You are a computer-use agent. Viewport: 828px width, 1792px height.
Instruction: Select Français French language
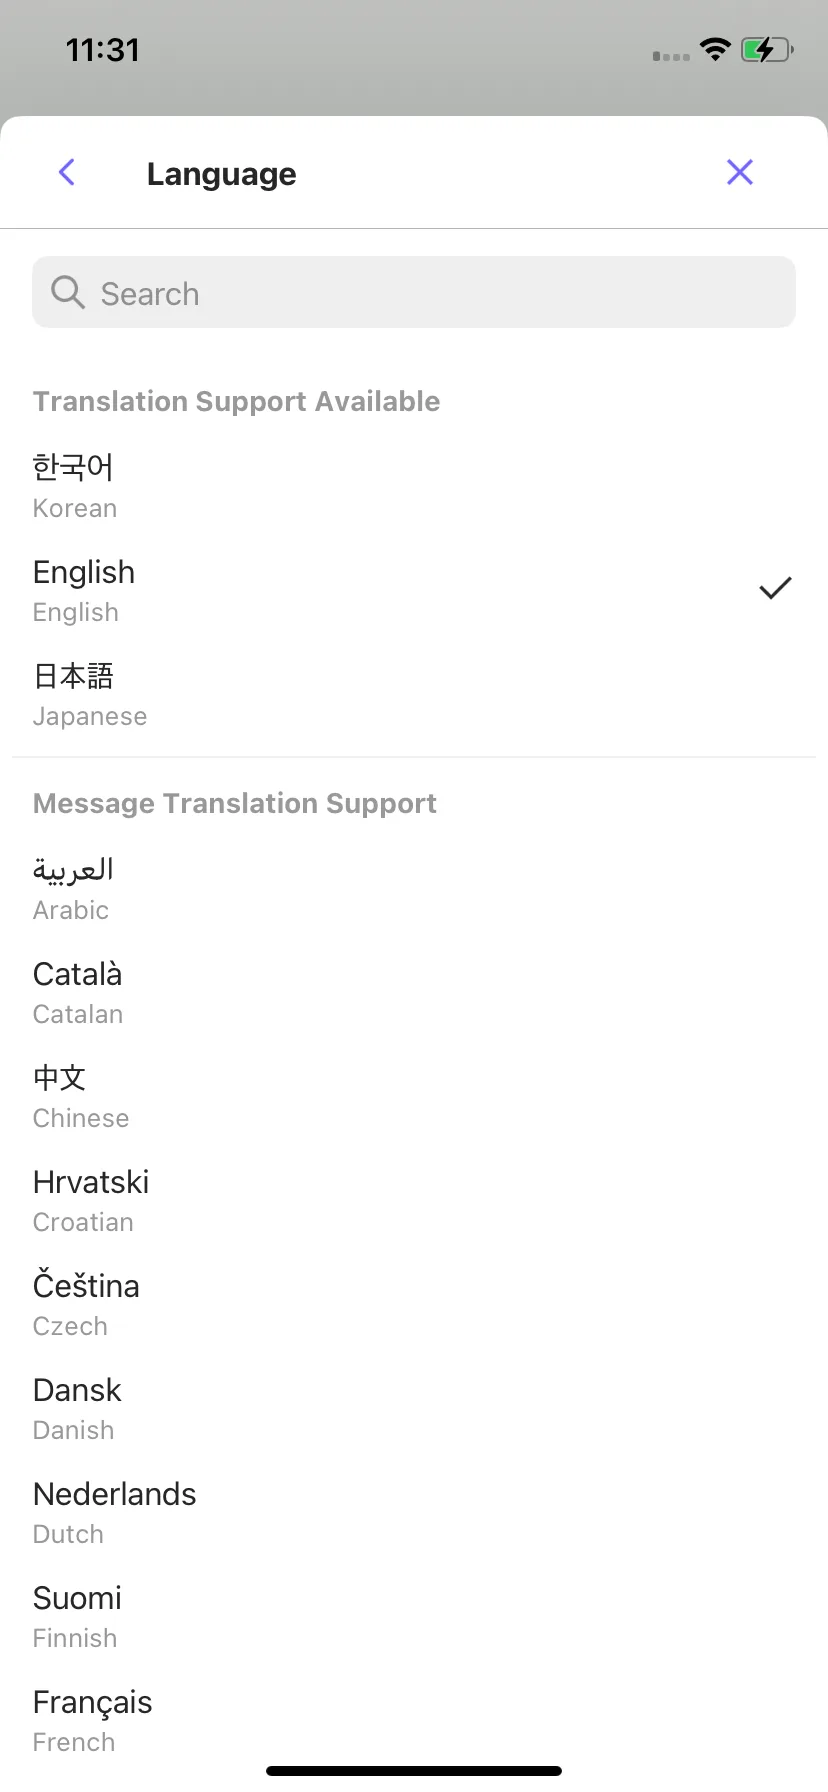[414, 1720]
